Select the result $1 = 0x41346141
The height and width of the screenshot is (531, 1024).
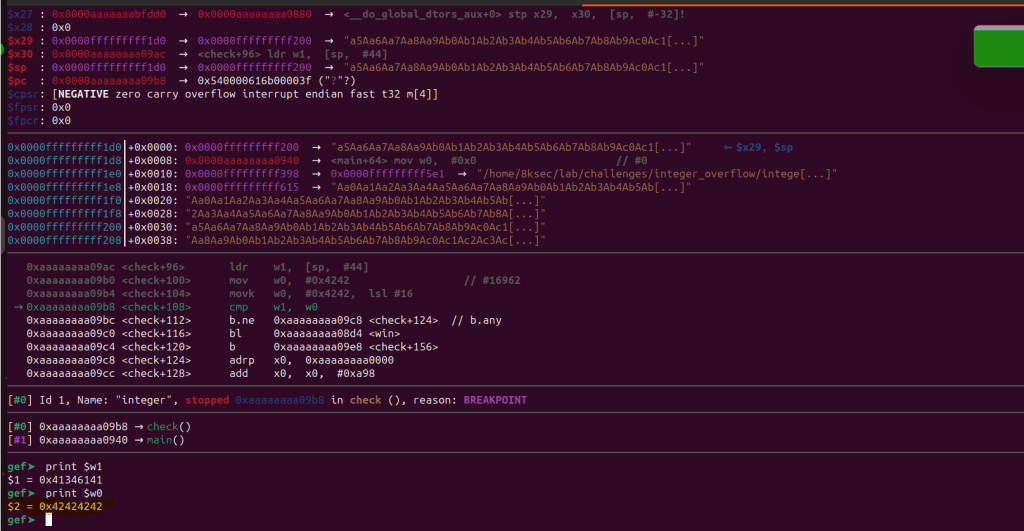tap(55, 480)
